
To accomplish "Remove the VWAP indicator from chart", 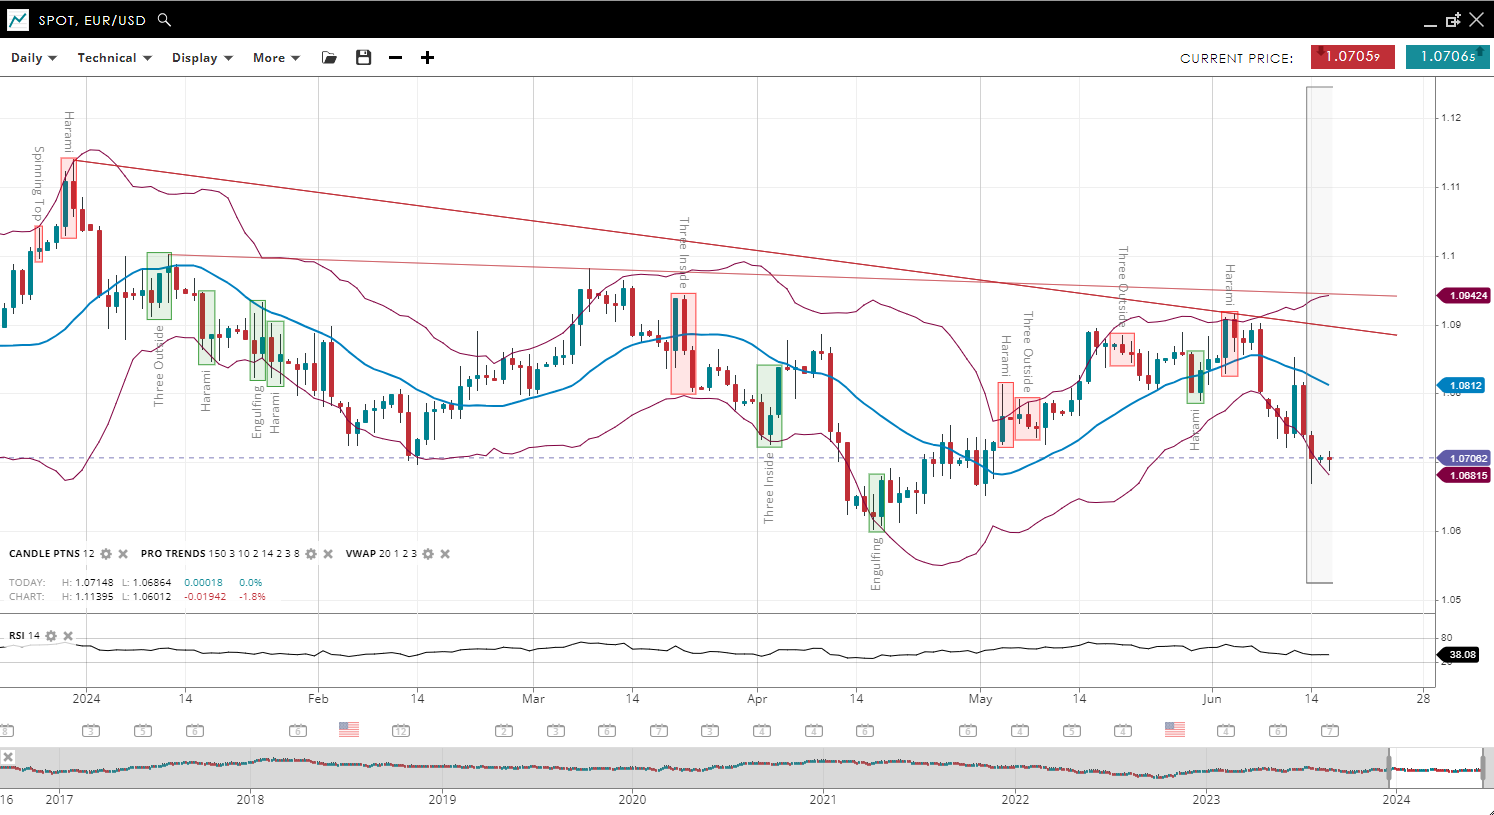I will point(445,554).
